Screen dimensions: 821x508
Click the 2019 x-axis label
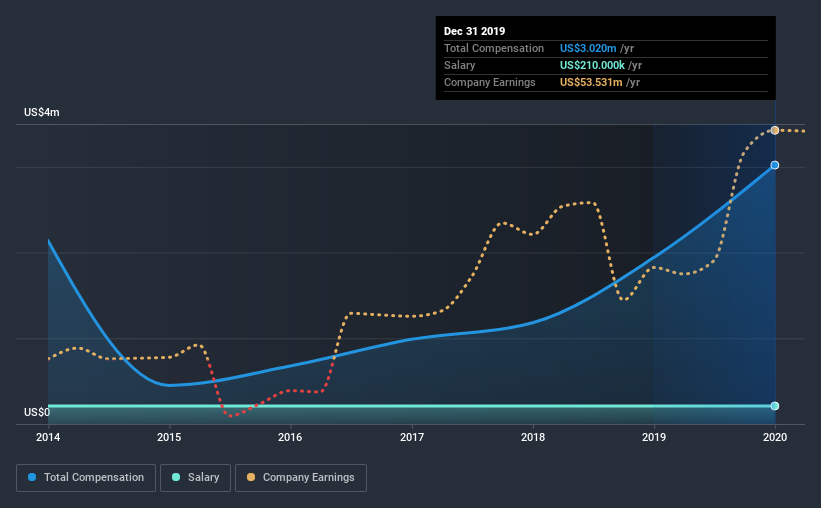[654, 437]
